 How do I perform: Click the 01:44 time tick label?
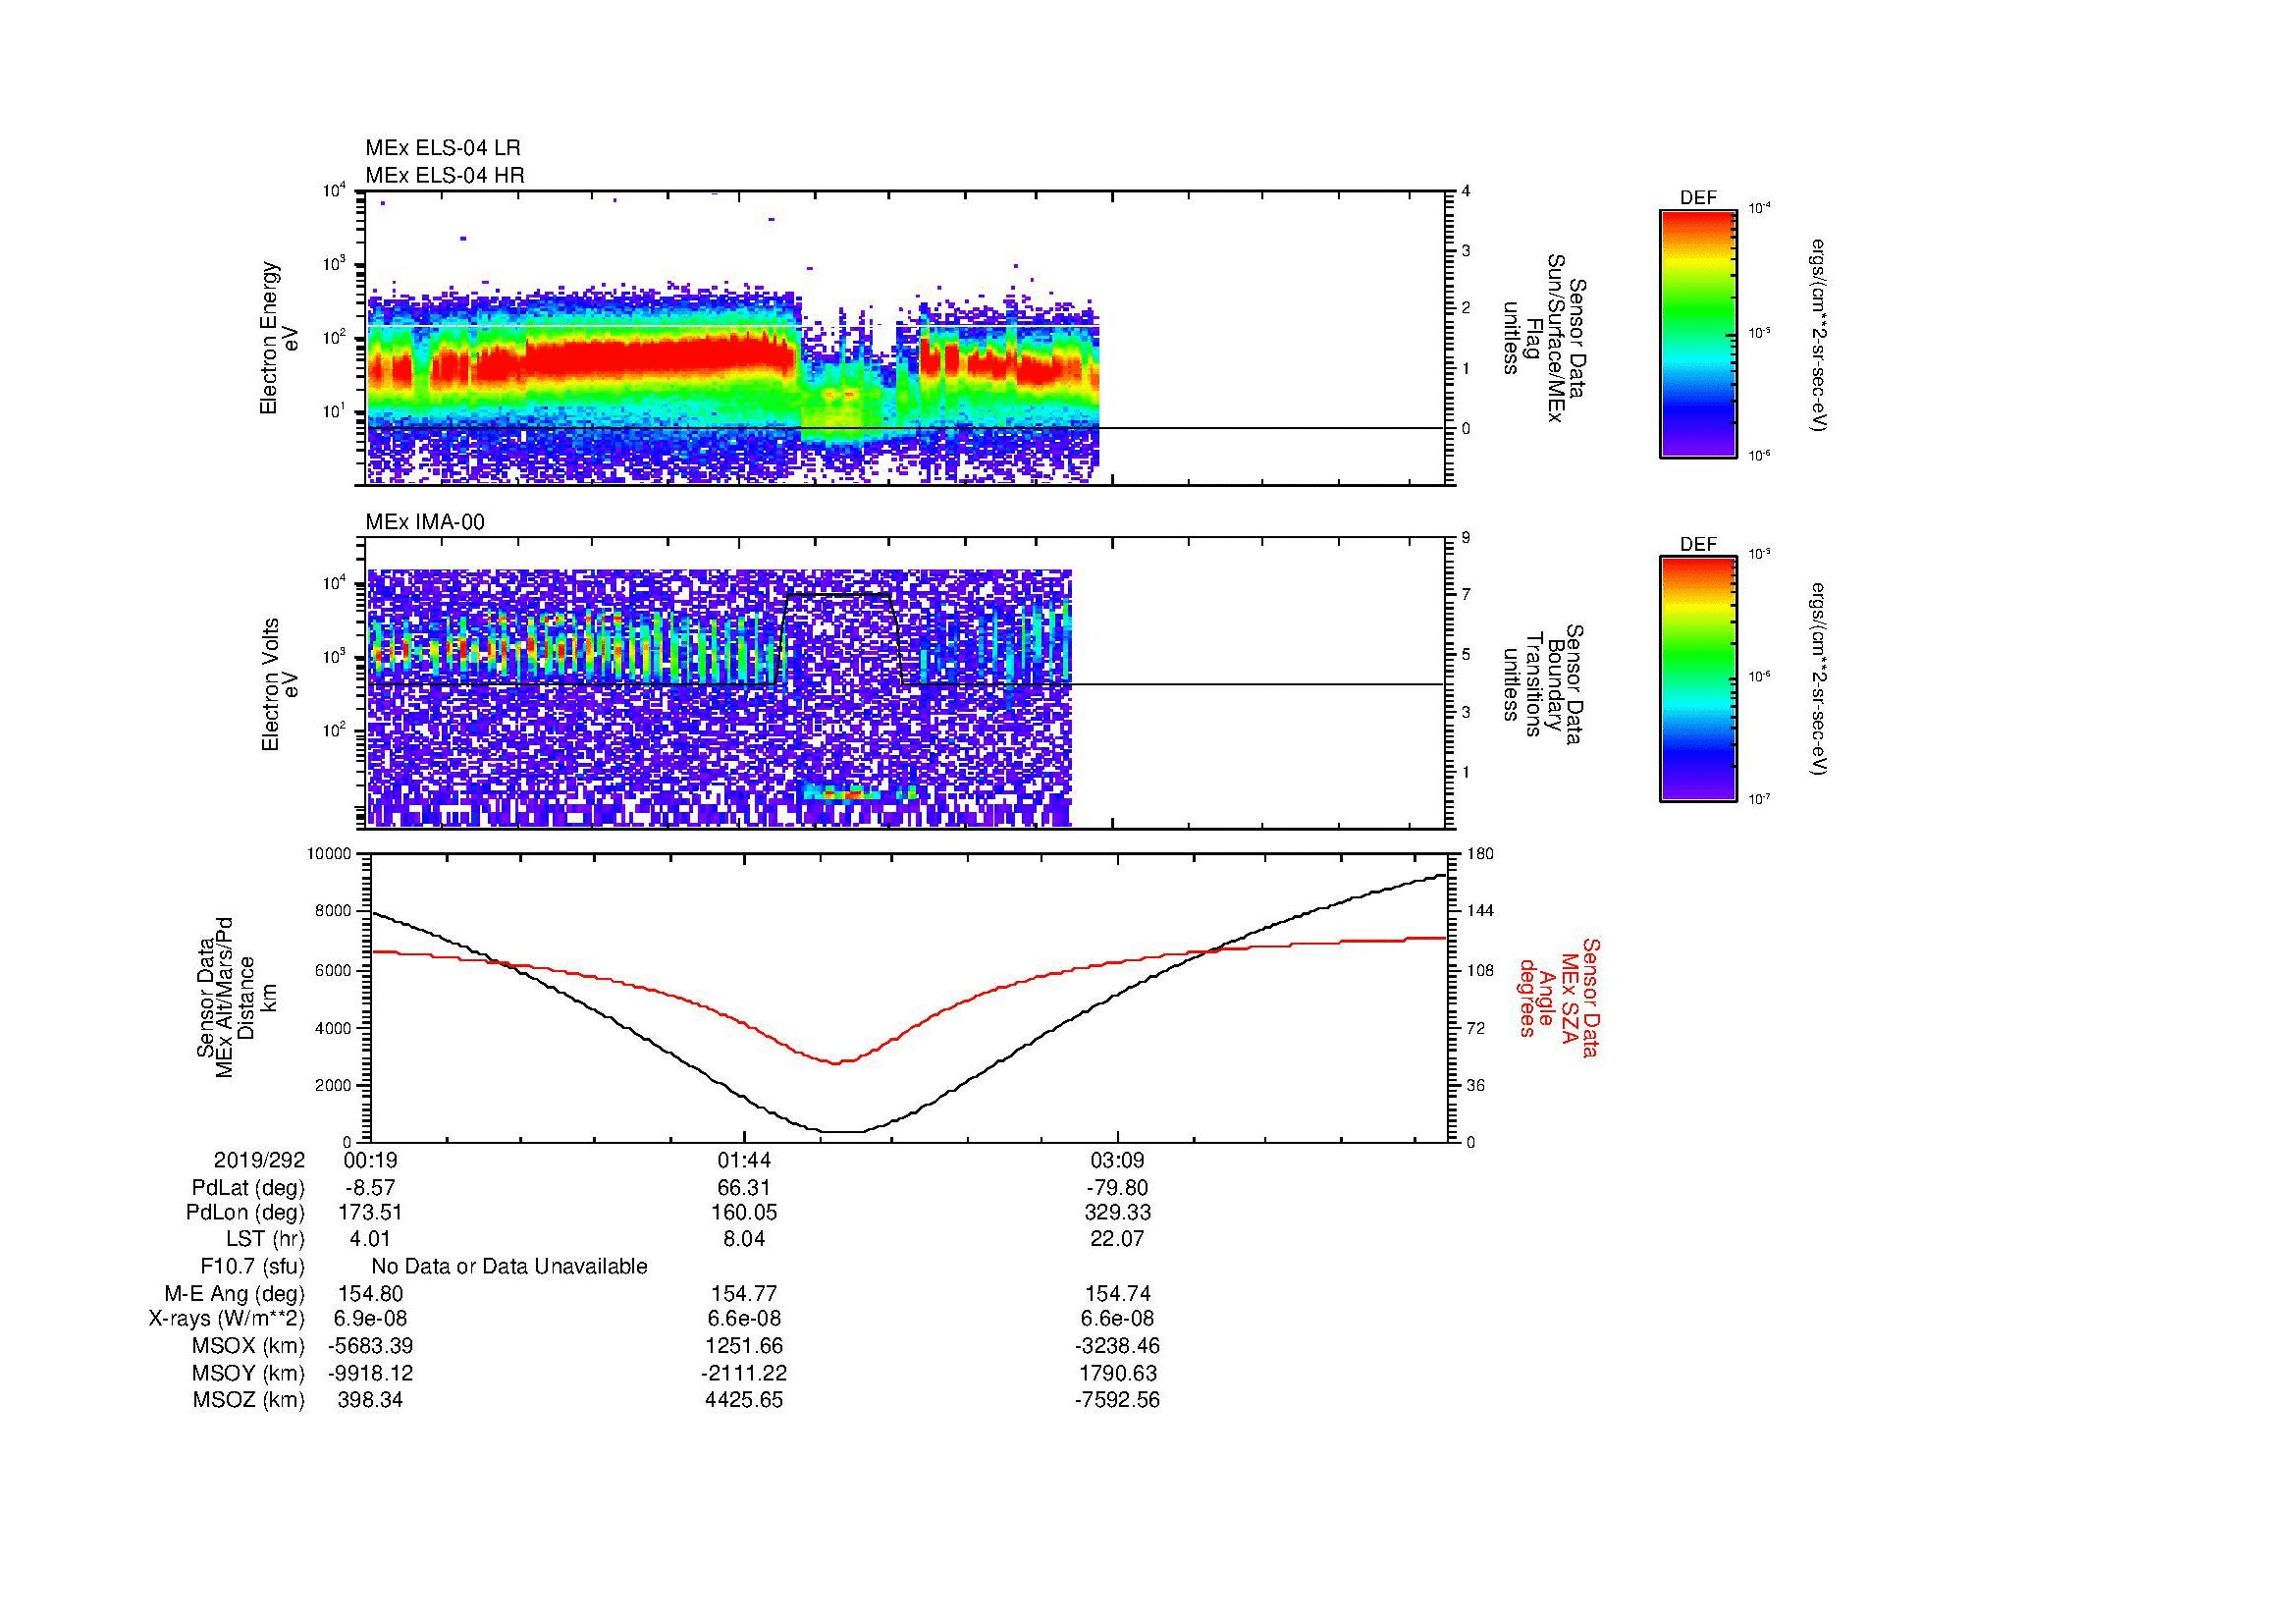pos(744,1160)
